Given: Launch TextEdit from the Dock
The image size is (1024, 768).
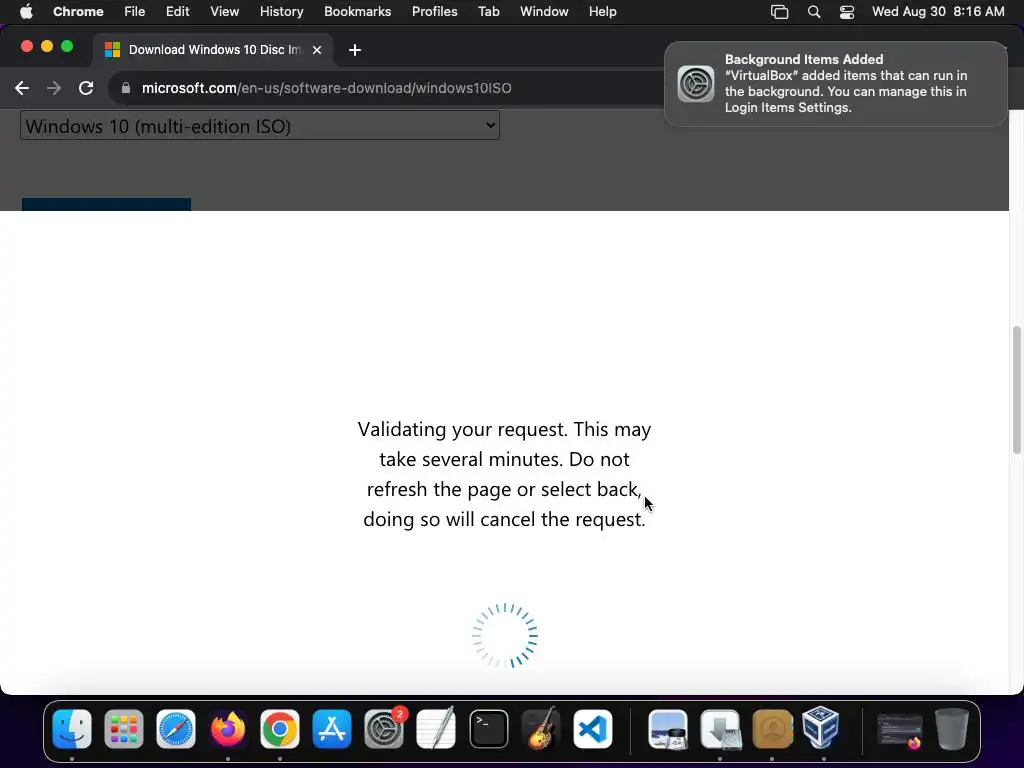Looking at the screenshot, I should 436,729.
